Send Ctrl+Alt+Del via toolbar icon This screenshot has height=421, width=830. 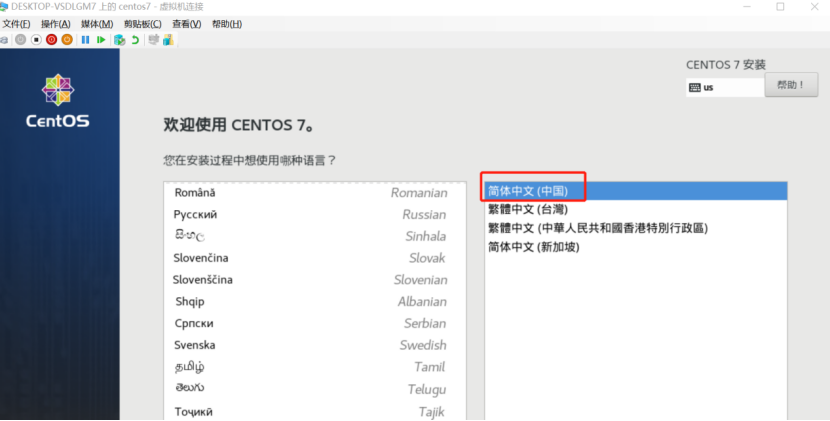[4, 40]
